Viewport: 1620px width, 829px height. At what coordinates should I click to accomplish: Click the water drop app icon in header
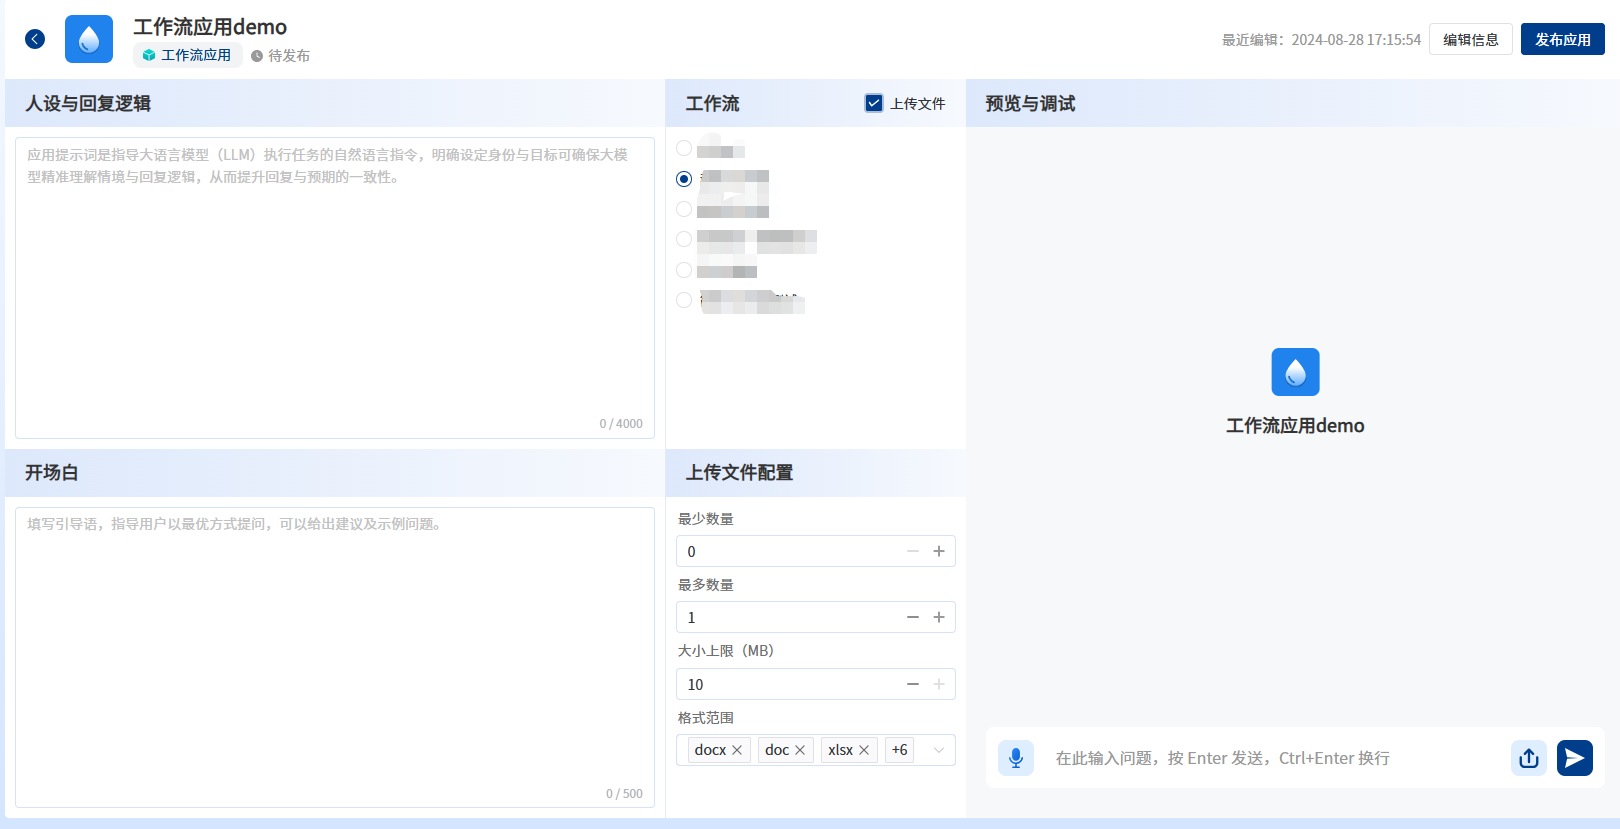tap(89, 39)
